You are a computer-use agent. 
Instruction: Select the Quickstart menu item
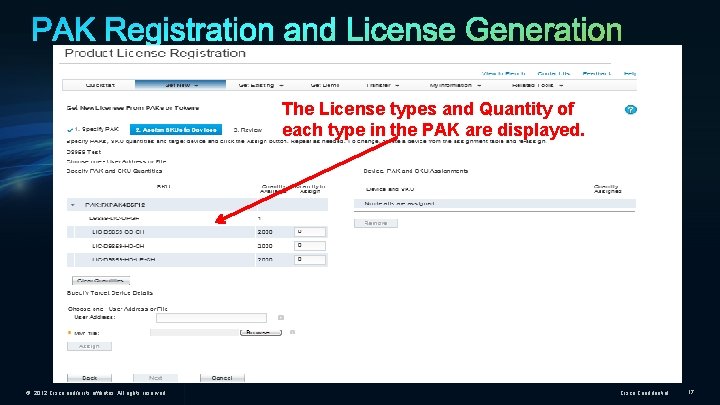pos(100,85)
